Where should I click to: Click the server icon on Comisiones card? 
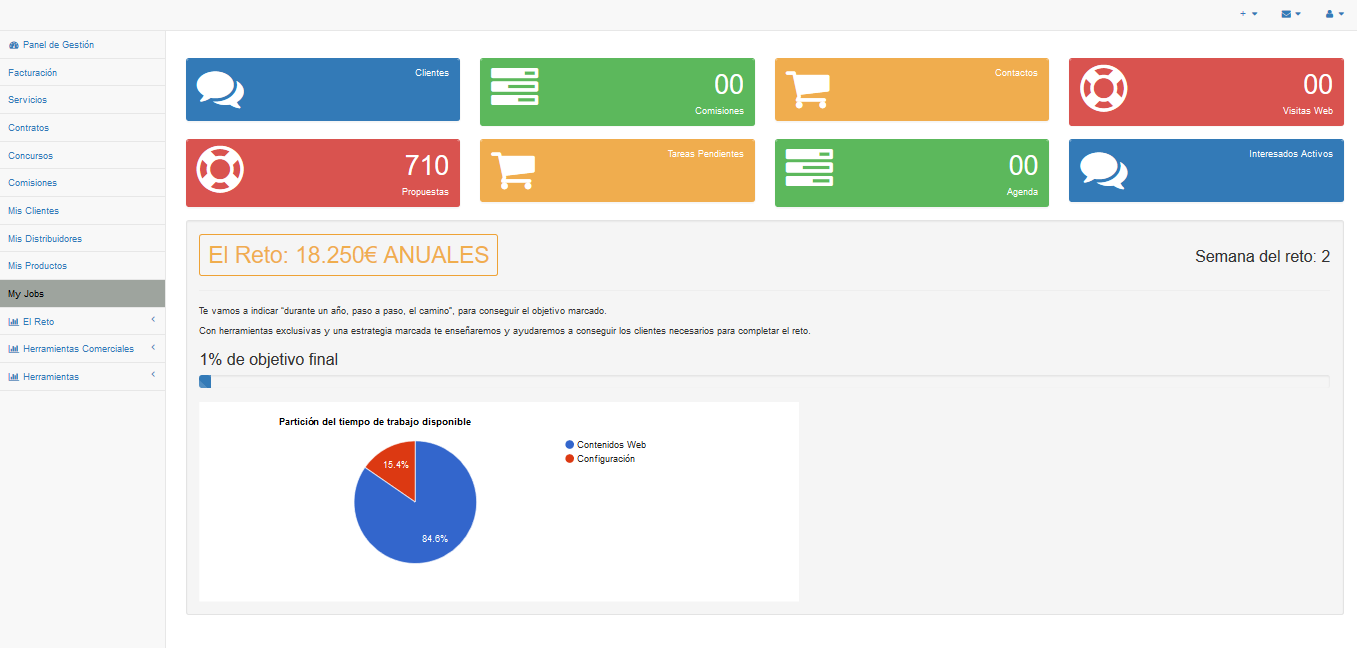click(x=514, y=87)
